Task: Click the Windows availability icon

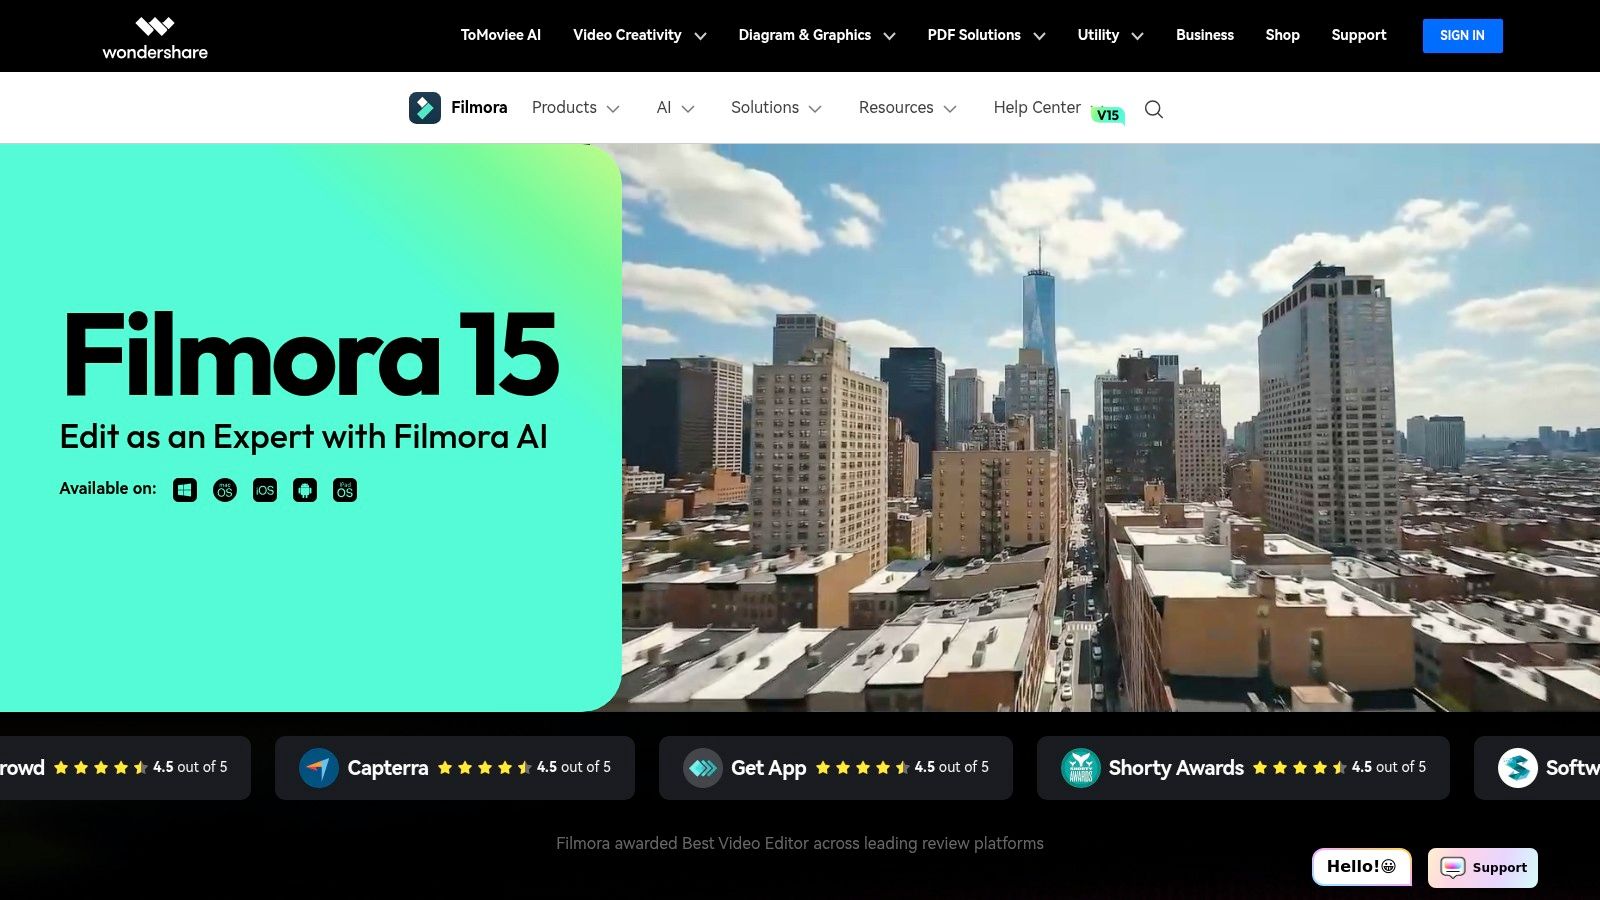Action: [x=184, y=489]
